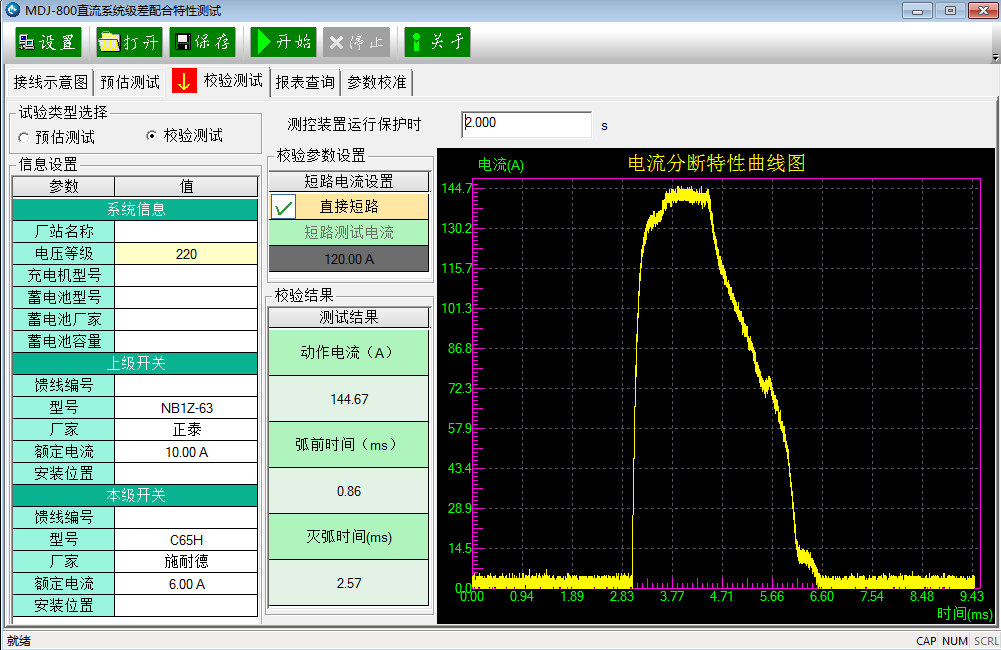Screen dimensions: 1001x650
Task: Click the 上级开关 型号 cell NB1Z-63
Action: pos(186,408)
